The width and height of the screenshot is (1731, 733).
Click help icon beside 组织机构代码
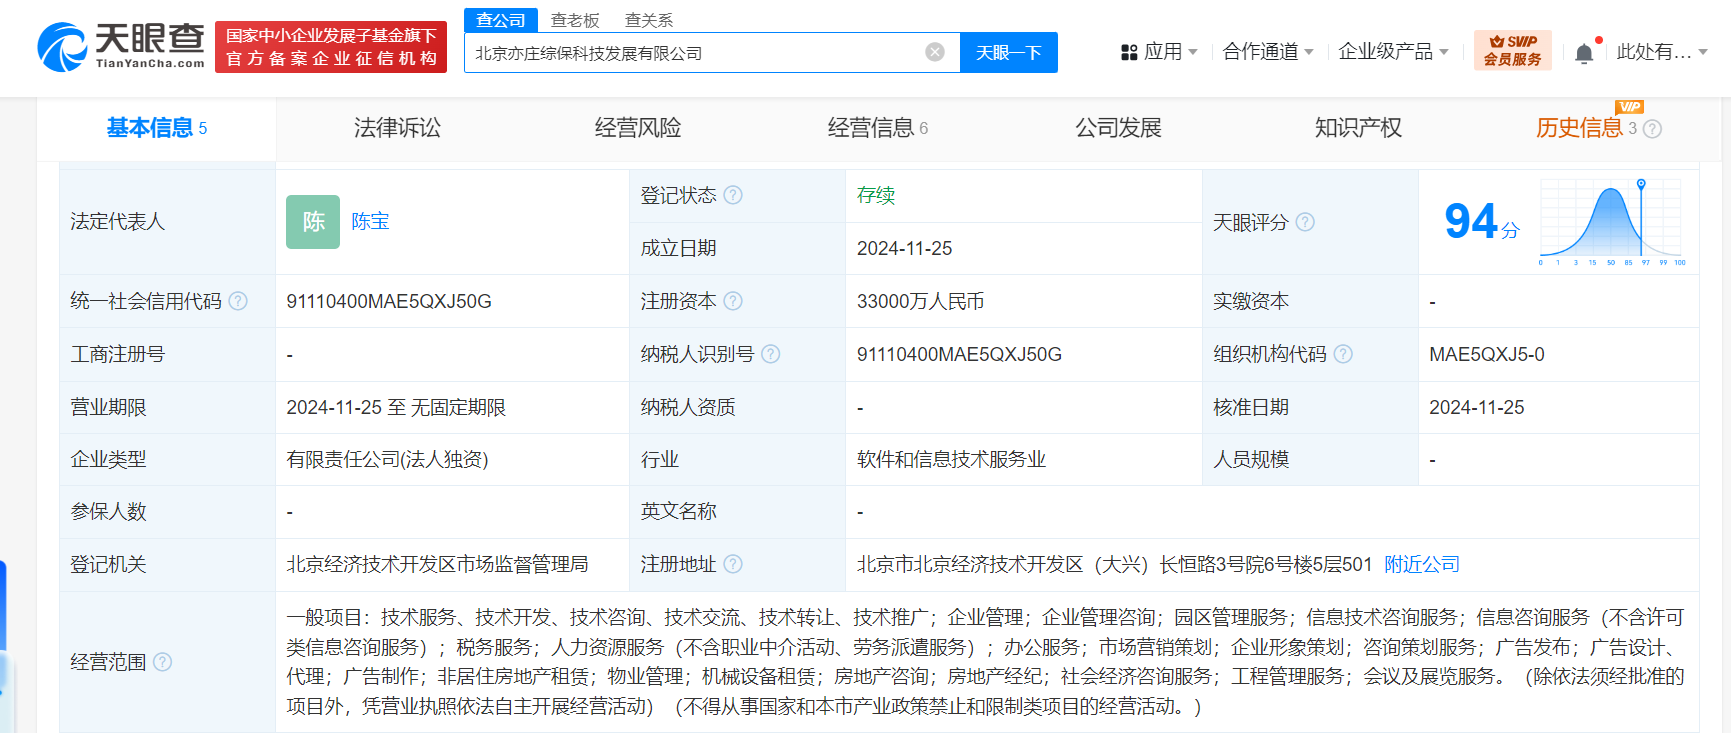1343,354
